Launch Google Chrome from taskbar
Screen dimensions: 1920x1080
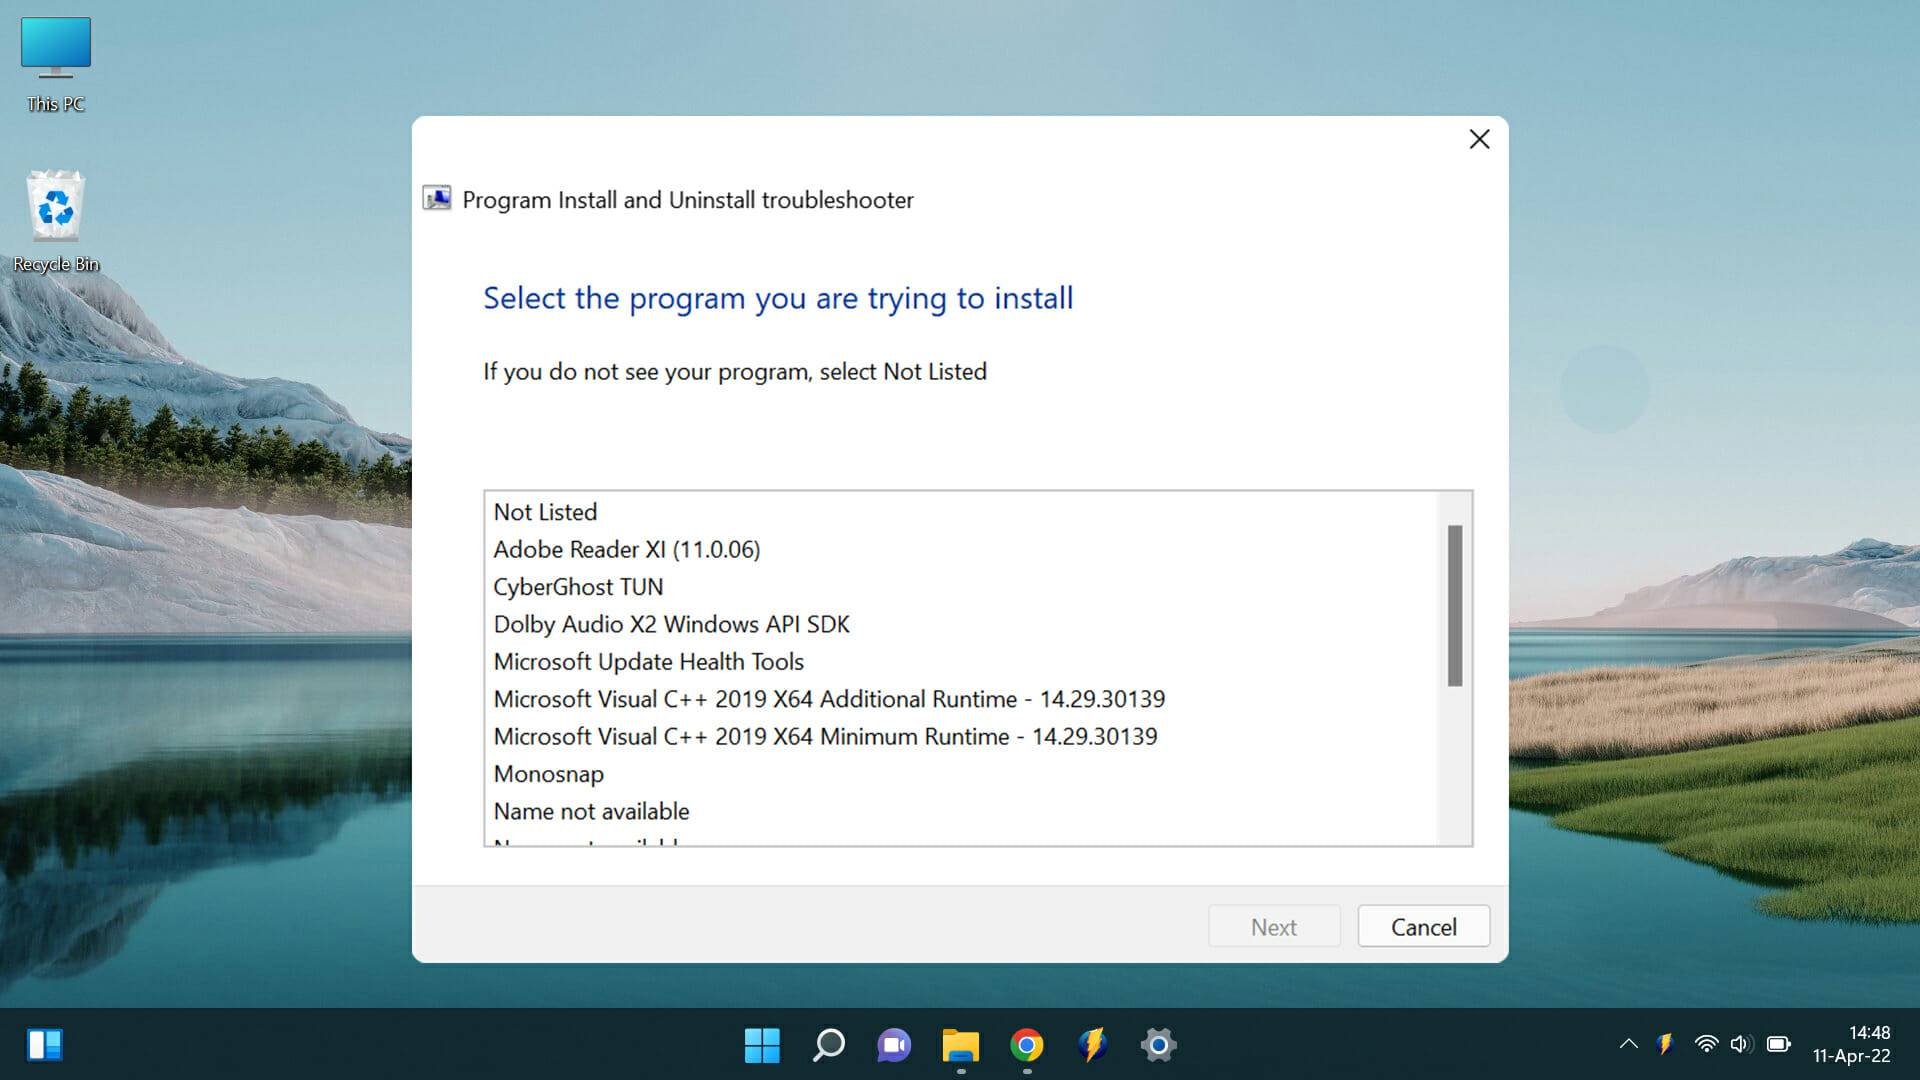1026,1045
